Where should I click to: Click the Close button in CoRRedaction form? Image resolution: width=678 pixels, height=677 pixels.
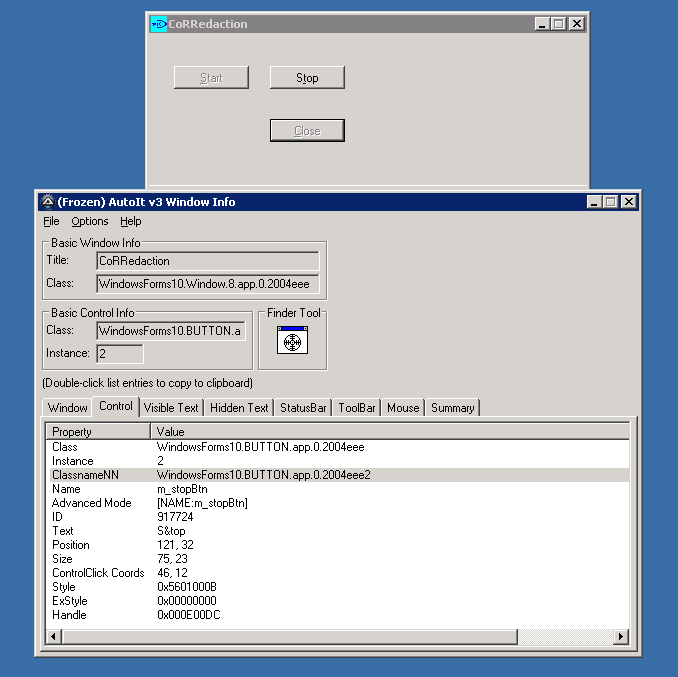pos(307,131)
